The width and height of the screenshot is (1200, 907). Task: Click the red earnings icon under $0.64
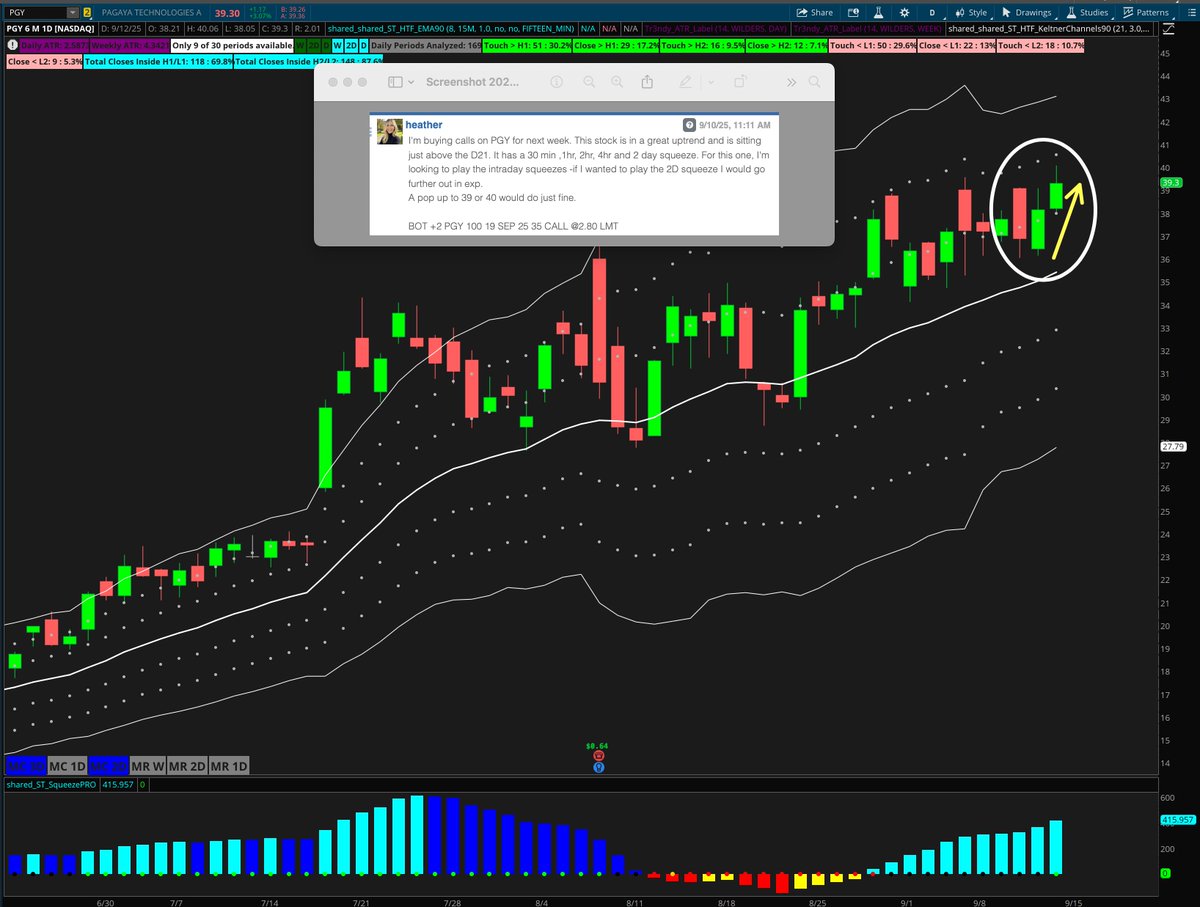pos(597,757)
